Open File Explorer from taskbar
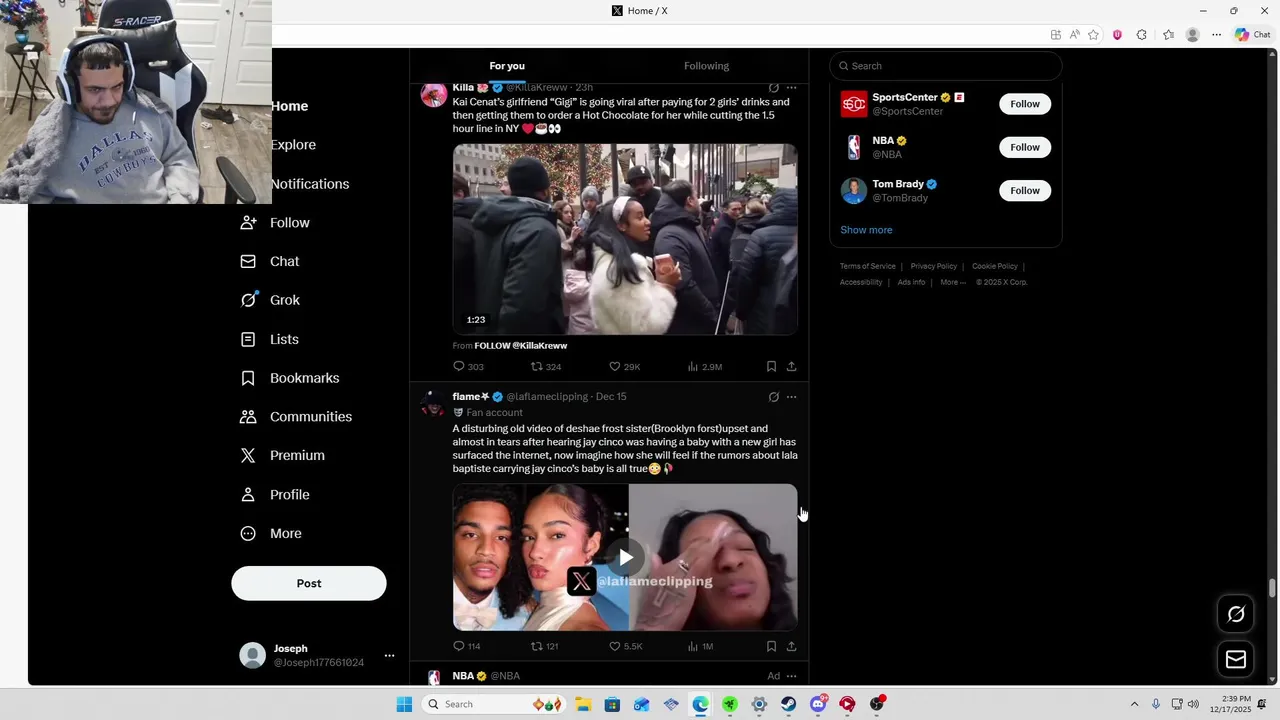 coord(583,704)
